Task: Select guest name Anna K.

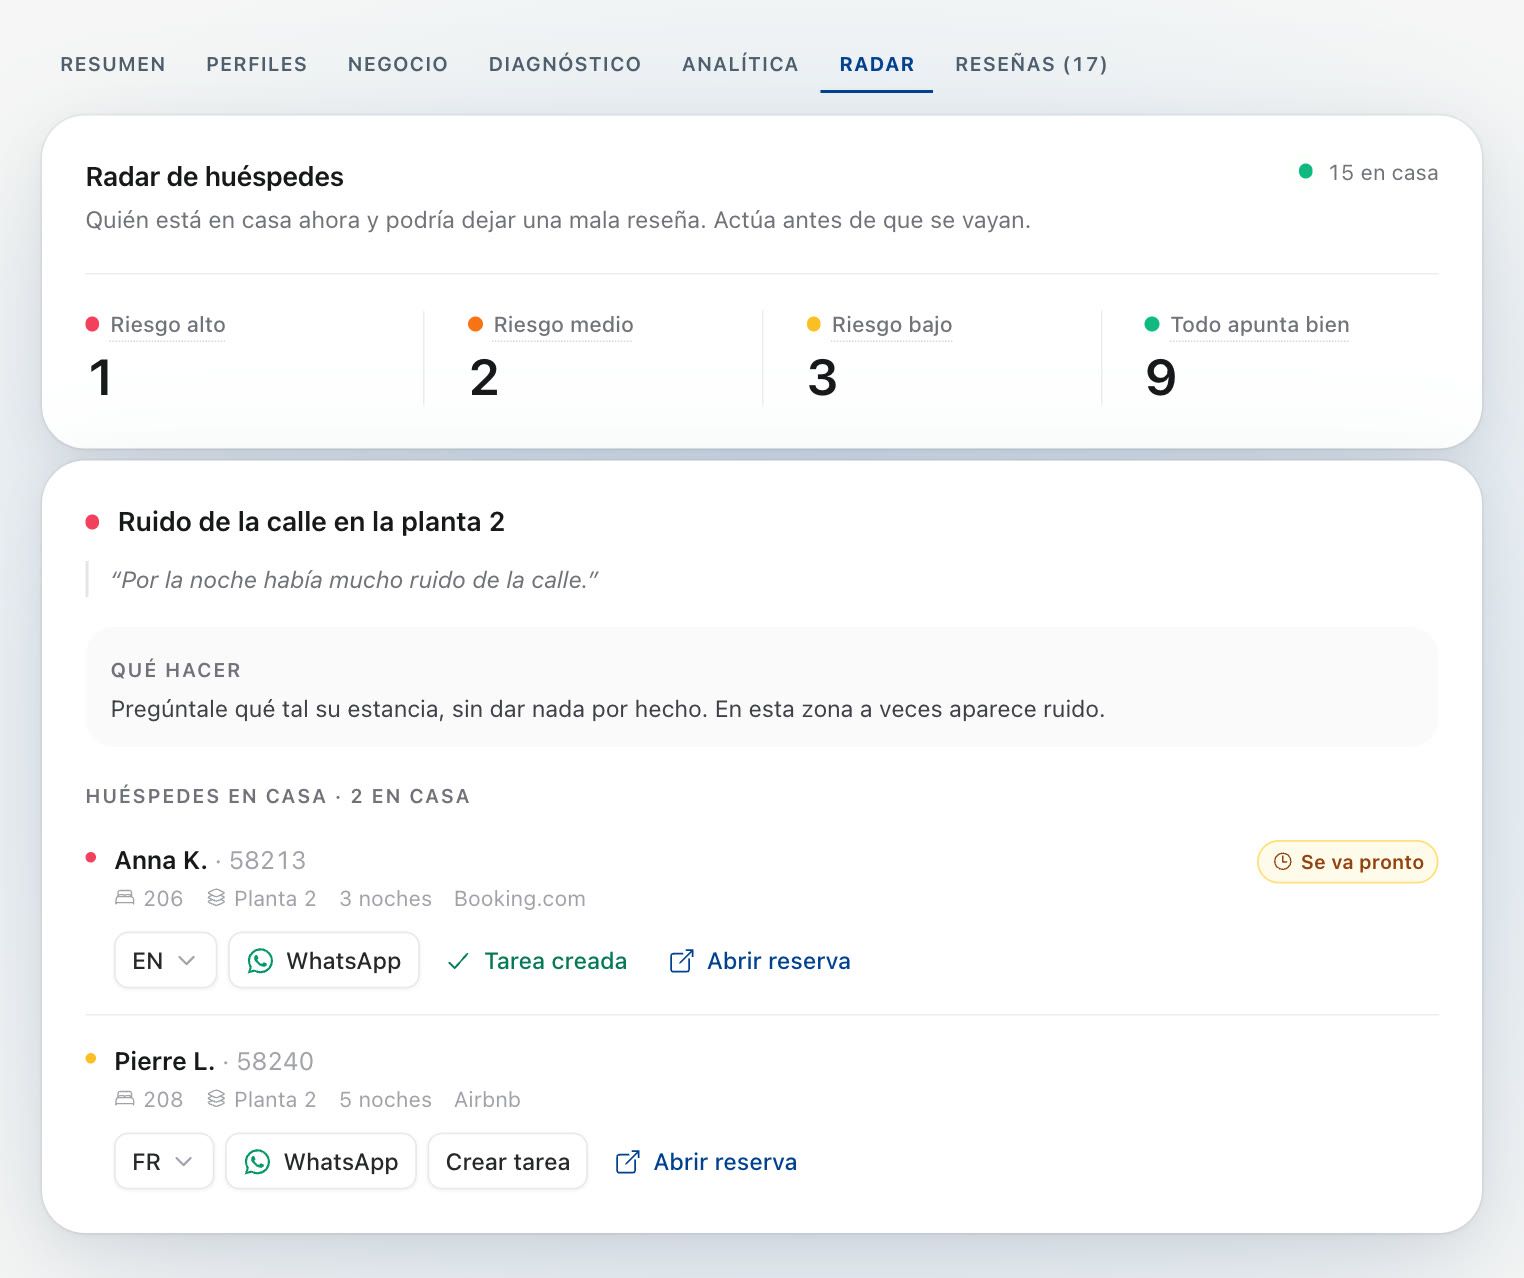Action: [161, 860]
